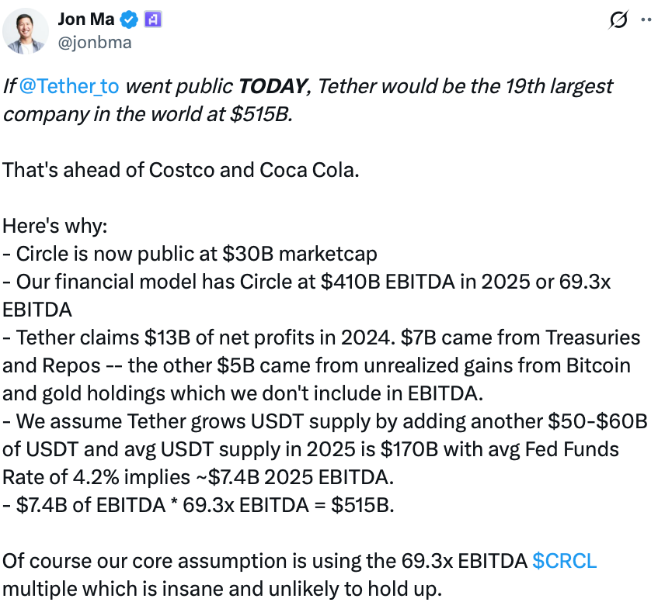Visit the @jonbma handle
The image size is (653, 600).
95,42
